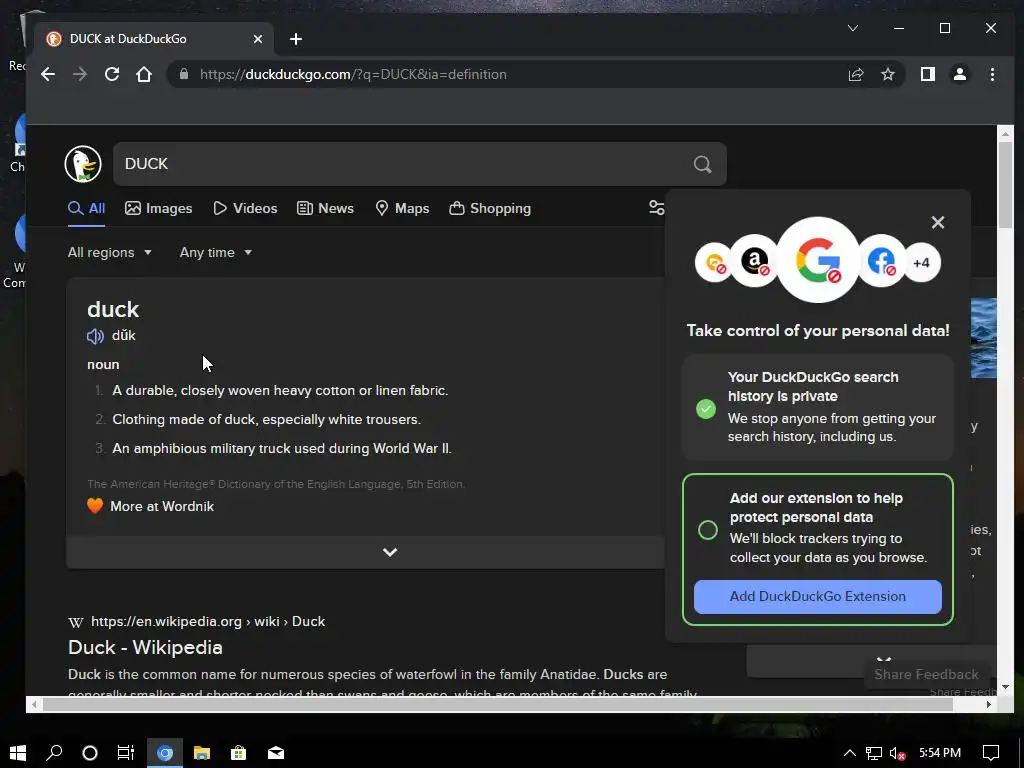Open More at Wordnik link

[x=162, y=507]
